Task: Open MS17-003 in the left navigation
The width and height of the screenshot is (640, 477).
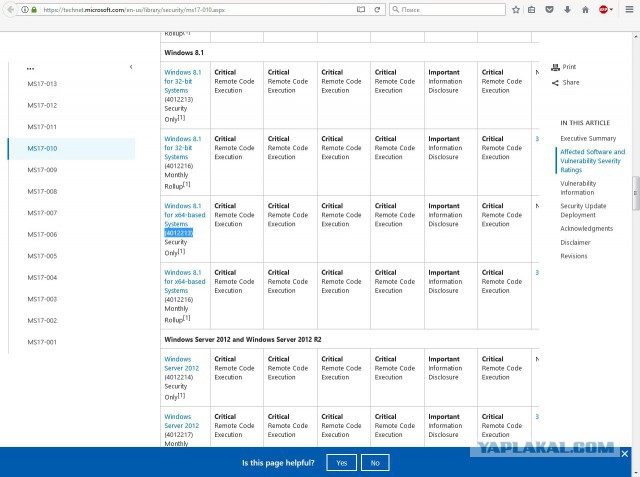Action: pos(42,299)
